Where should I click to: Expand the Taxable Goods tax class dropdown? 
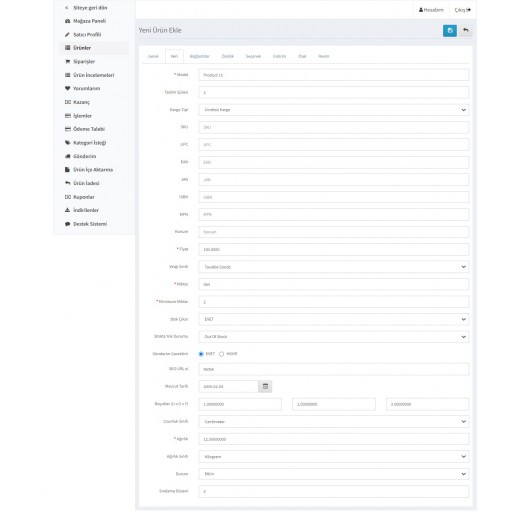click(x=334, y=267)
